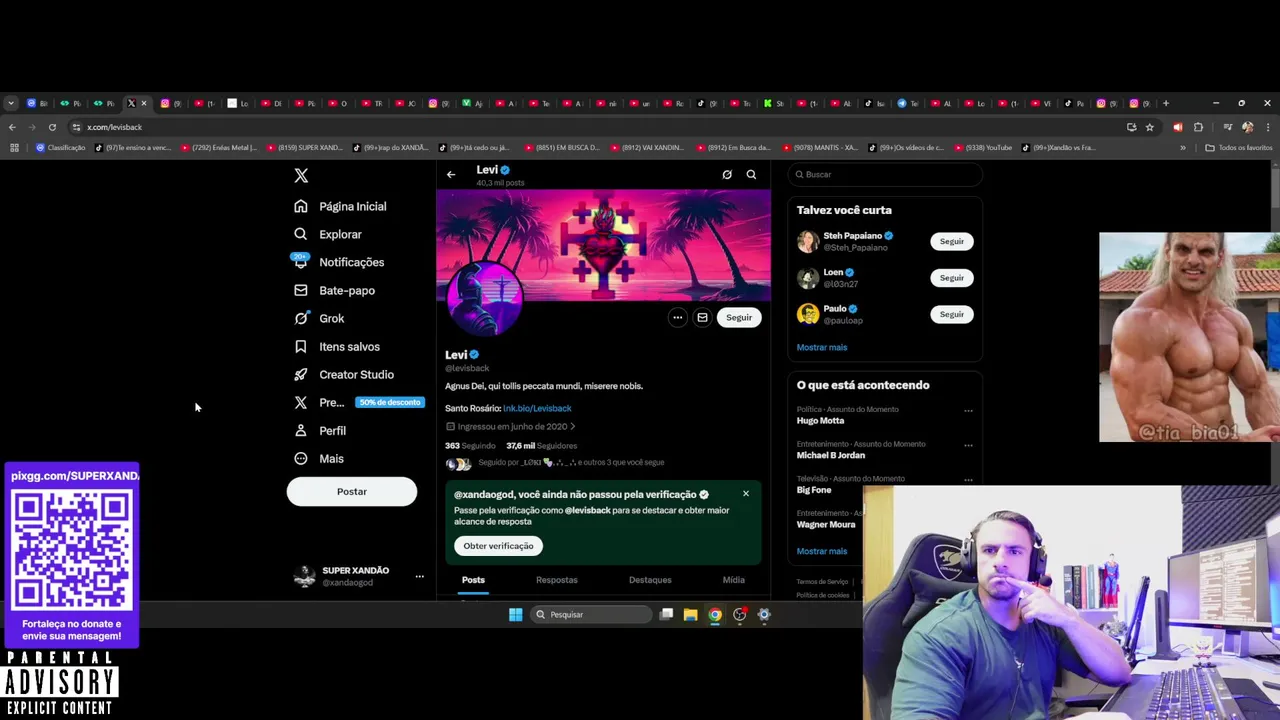Open the Michael B Jordan trend

831,455
